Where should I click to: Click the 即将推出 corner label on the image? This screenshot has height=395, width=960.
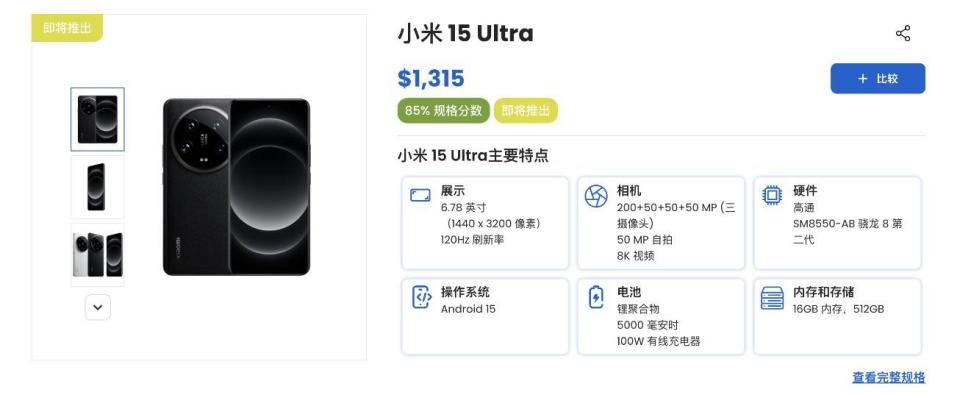tap(67, 28)
